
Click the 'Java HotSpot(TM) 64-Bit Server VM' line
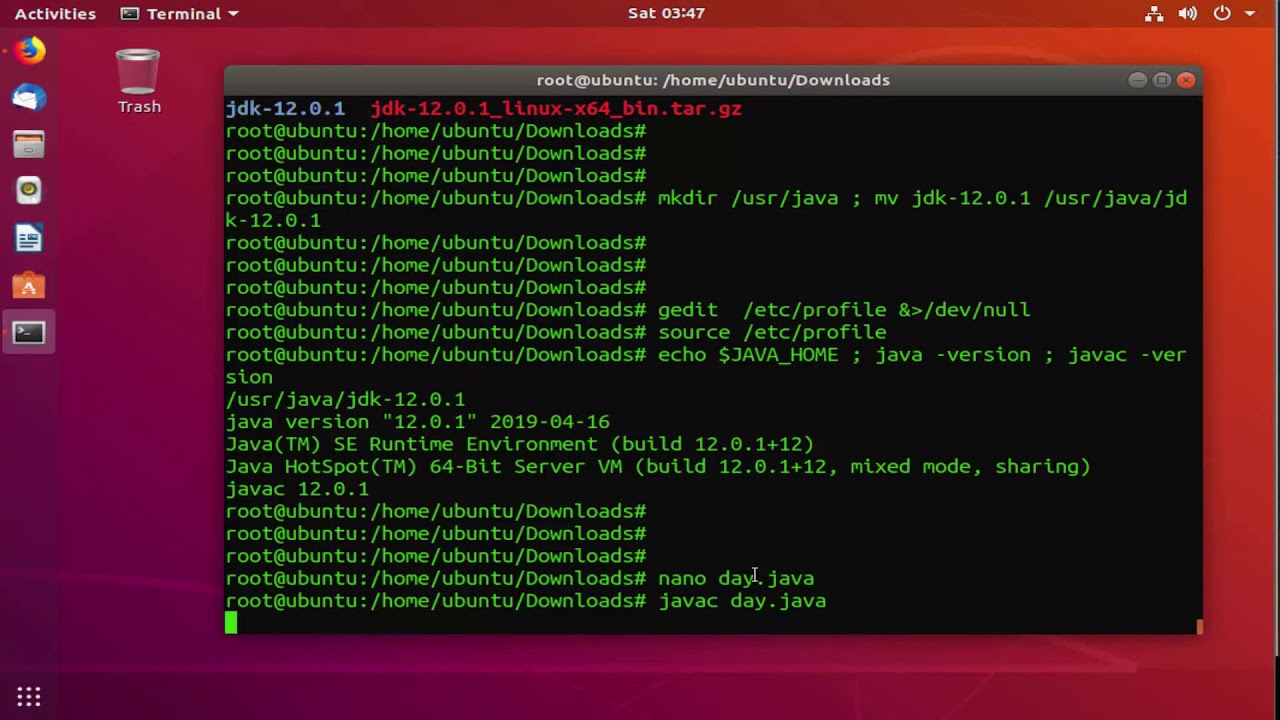click(x=658, y=466)
